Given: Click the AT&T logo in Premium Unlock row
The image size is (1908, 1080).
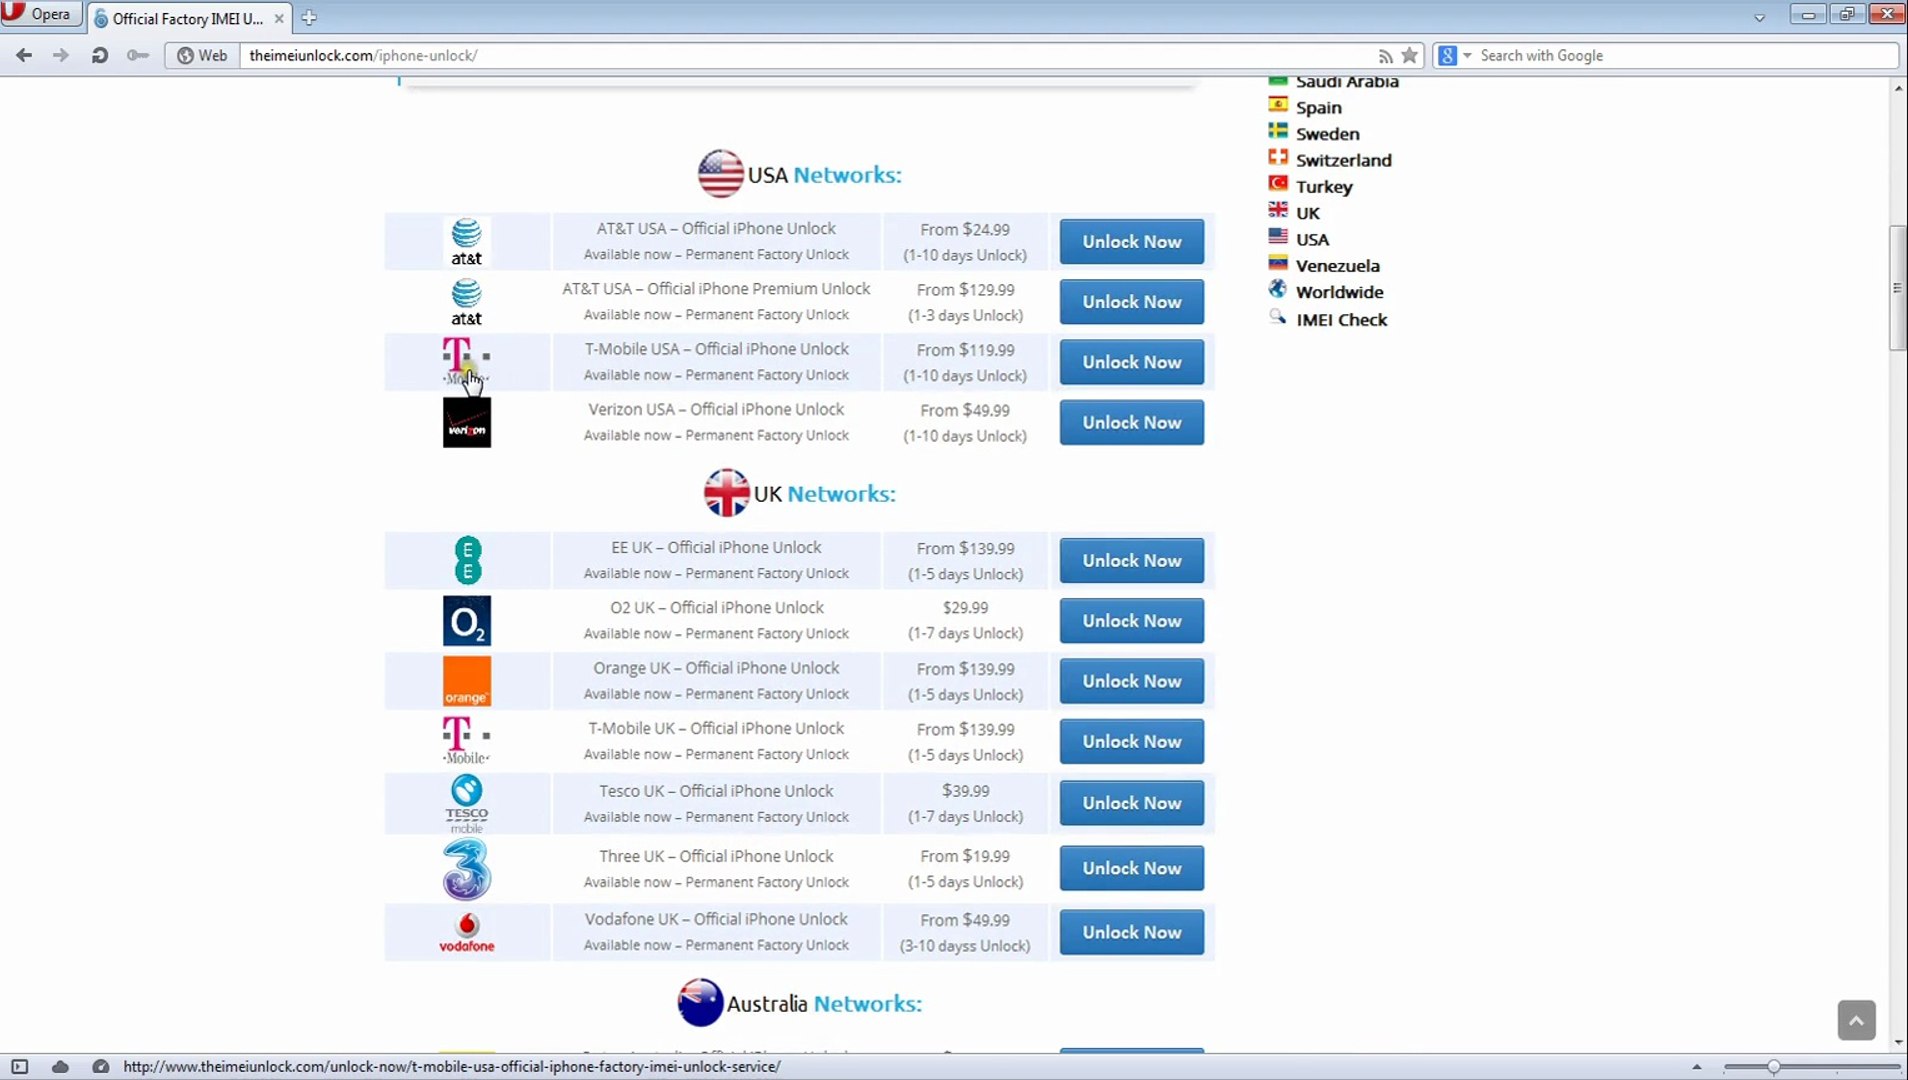Looking at the screenshot, I should click(x=467, y=302).
